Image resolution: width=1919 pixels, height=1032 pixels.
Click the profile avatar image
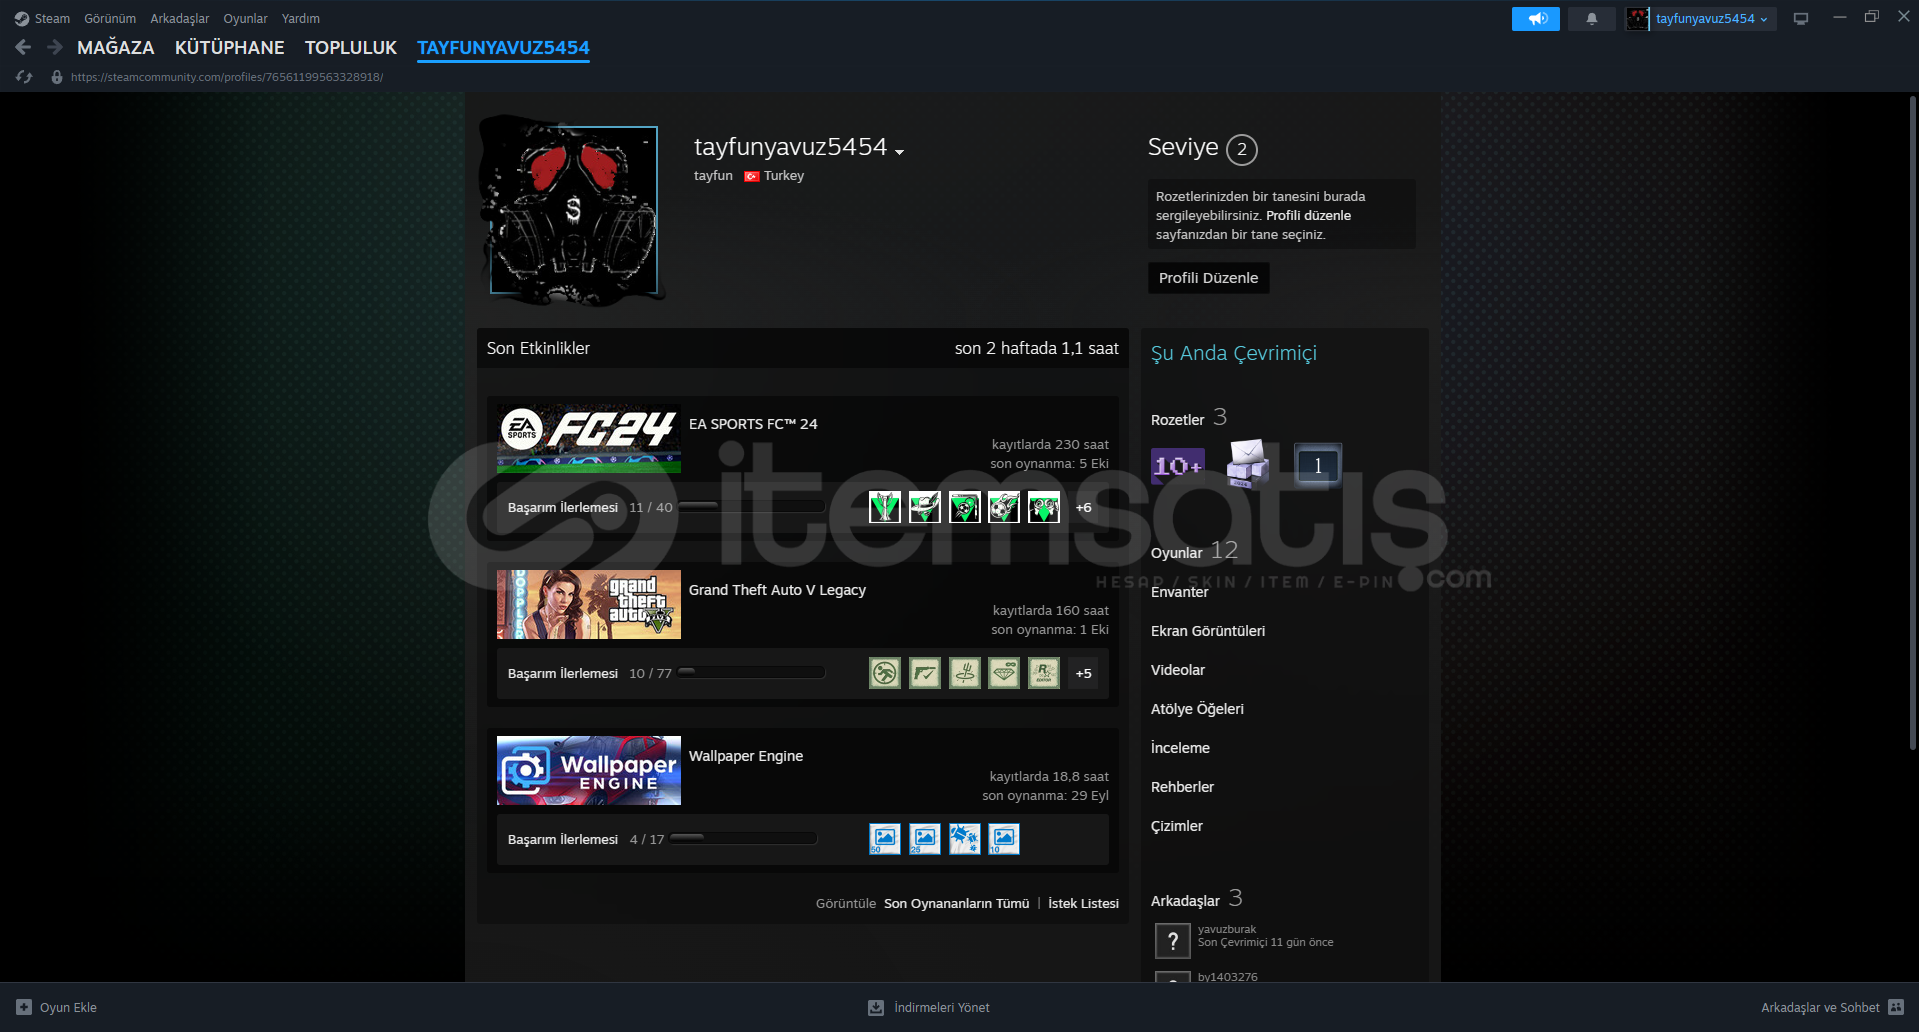[574, 209]
